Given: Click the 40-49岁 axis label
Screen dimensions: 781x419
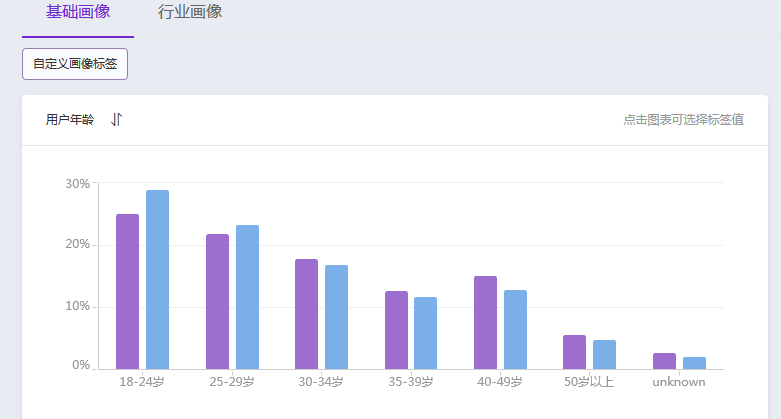Looking at the screenshot, I should (500, 382).
